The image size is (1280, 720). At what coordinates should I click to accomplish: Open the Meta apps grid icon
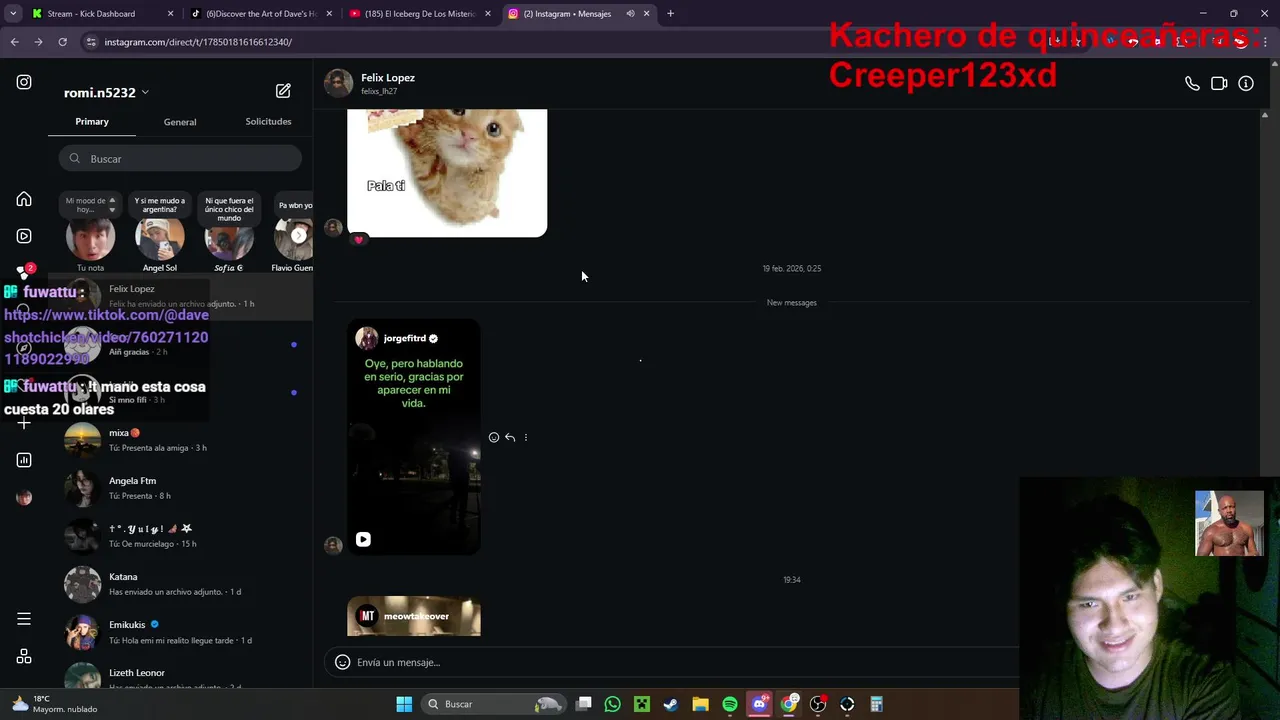[24, 657]
